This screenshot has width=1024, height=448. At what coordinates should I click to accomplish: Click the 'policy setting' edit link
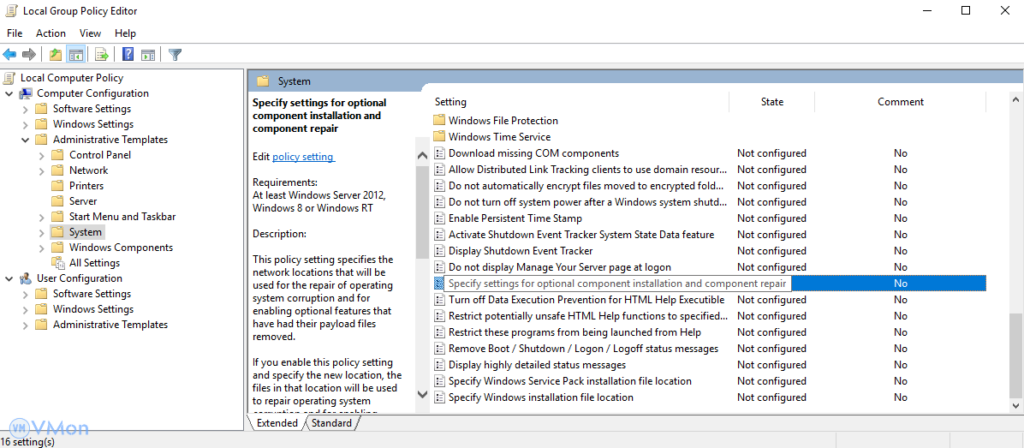303,157
